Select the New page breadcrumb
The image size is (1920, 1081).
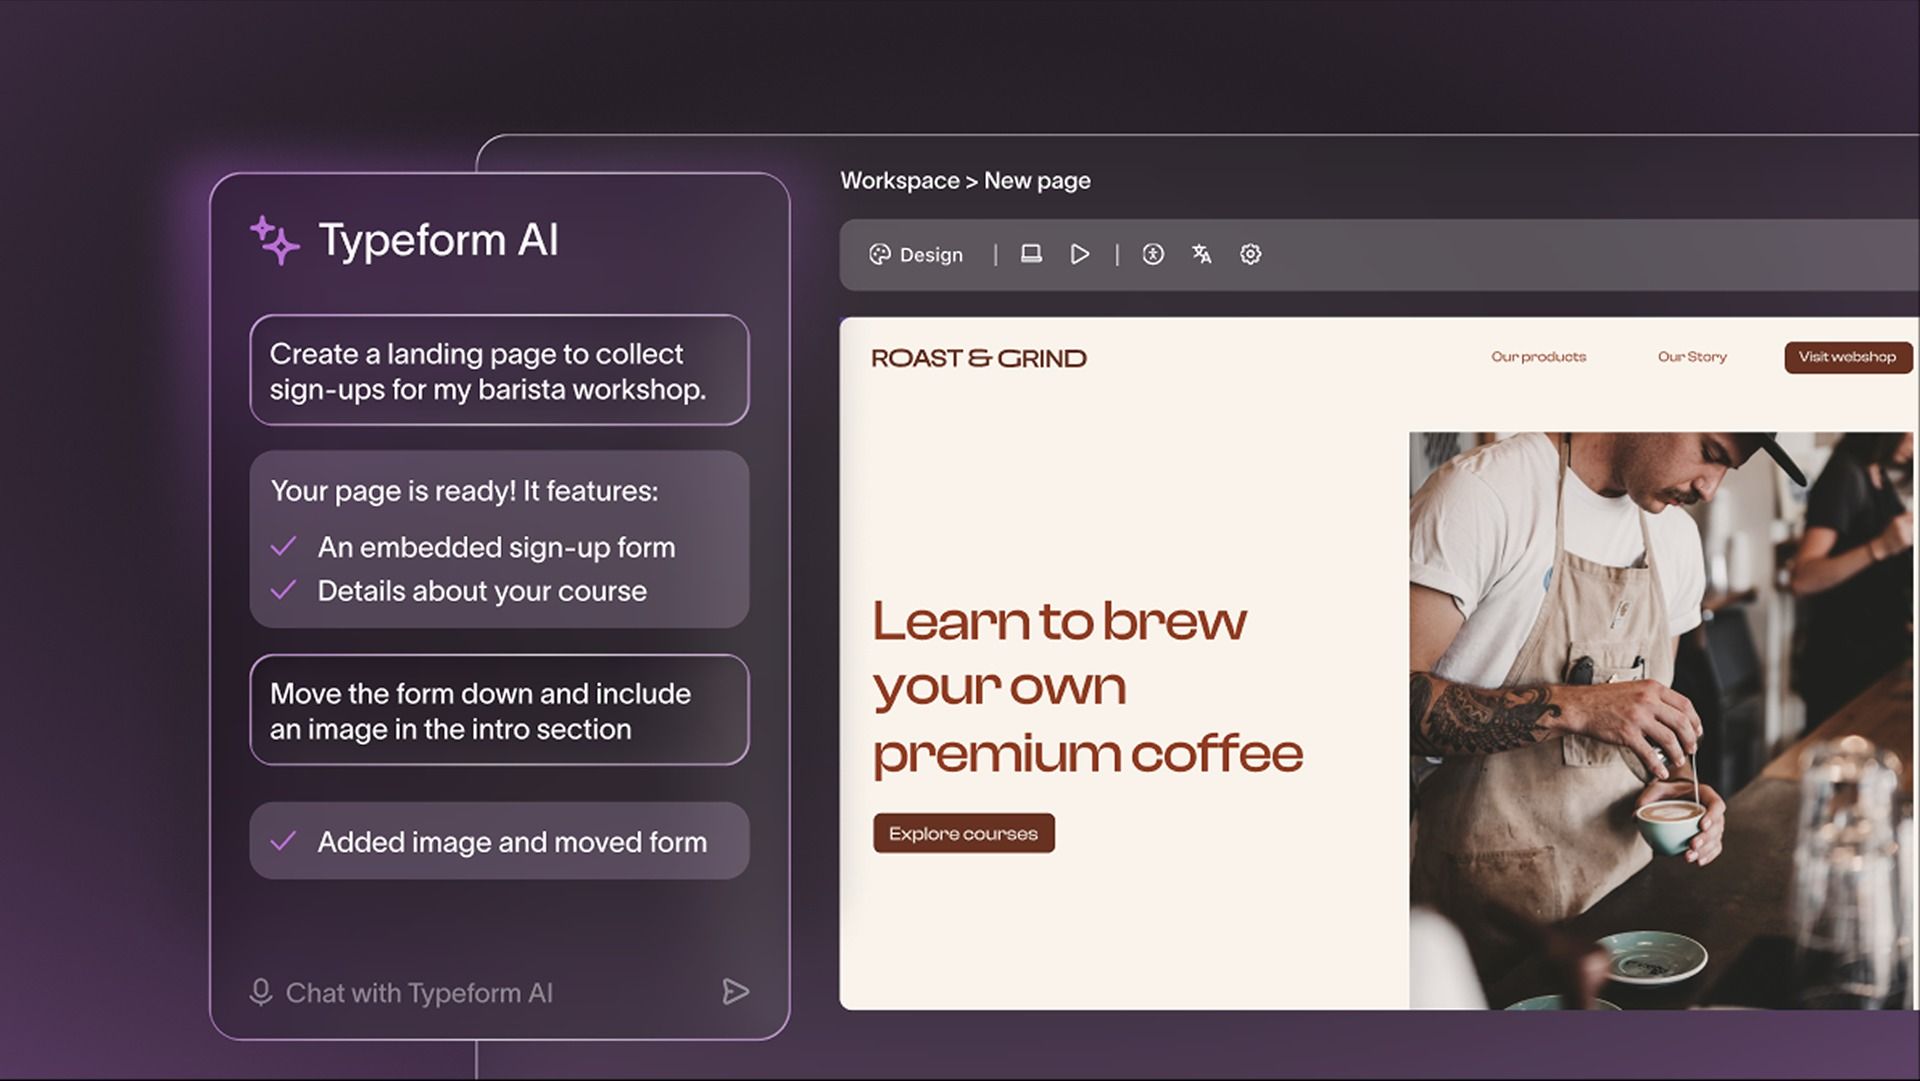(1037, 181)
